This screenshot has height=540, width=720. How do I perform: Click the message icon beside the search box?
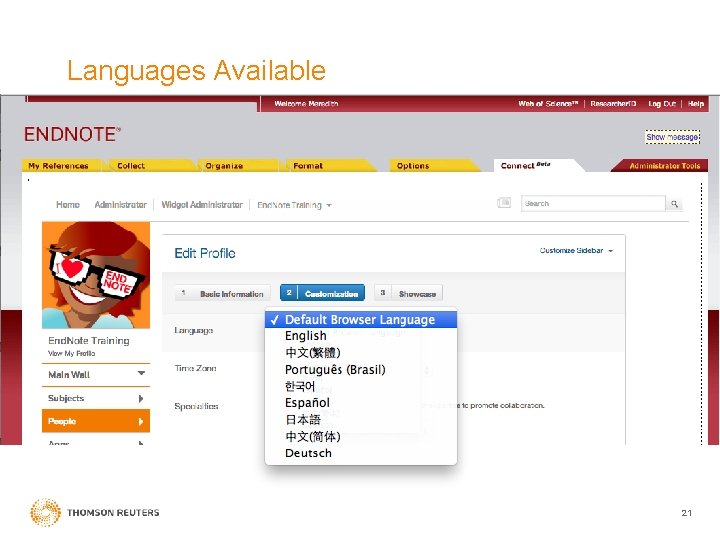point(504,202)
